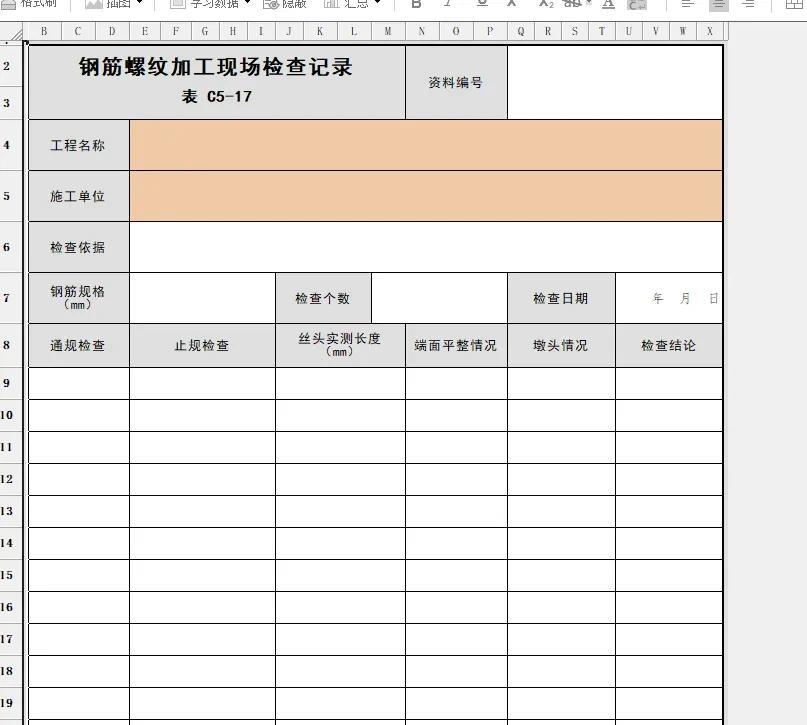Click the row 15 cell under 通规检查
807x725 pixels.
[79, 575]
